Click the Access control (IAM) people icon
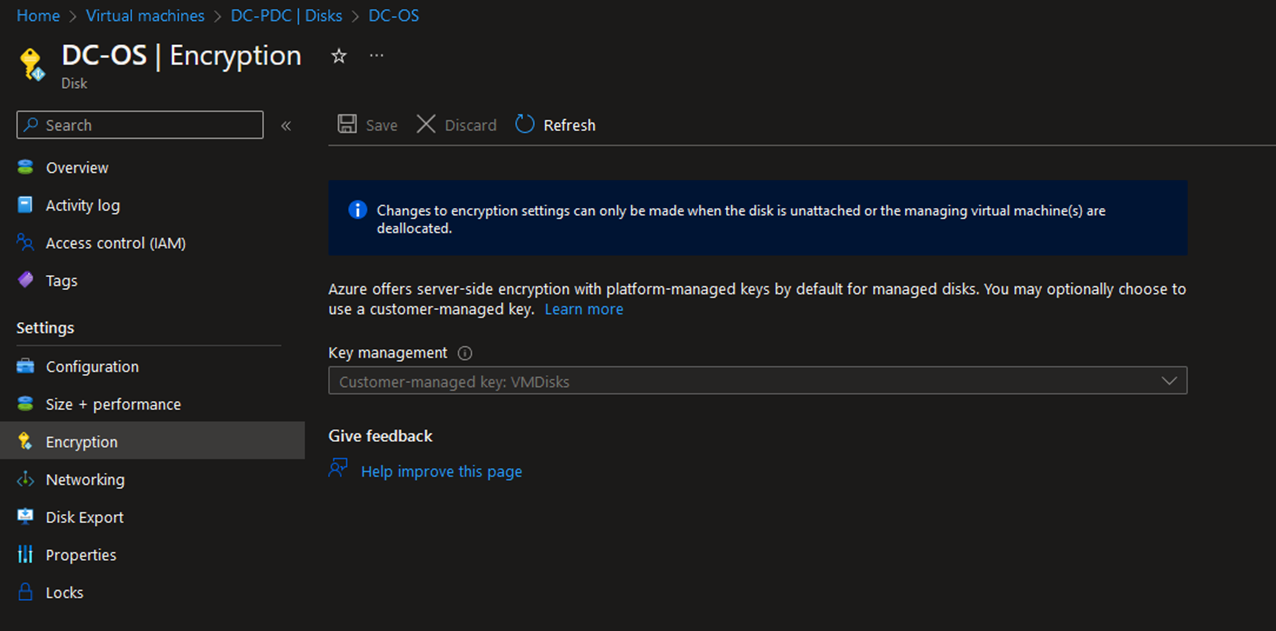This screenshot has height=631, width=1276. (25, 243)
